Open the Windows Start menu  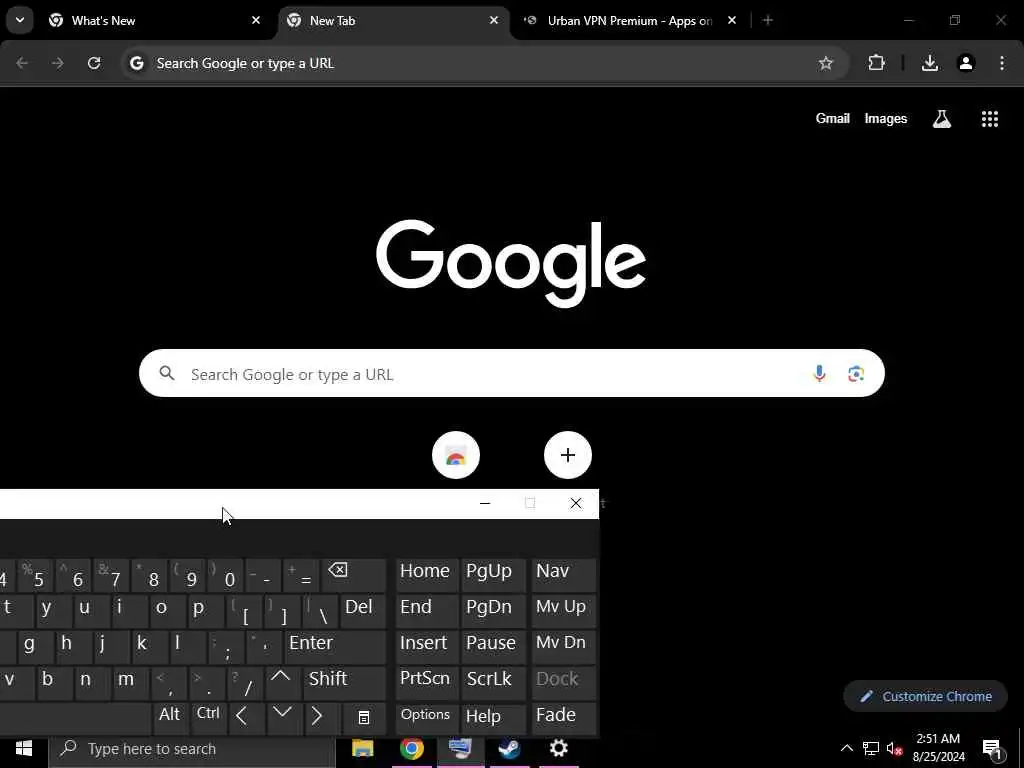click(x=24, y=748)
